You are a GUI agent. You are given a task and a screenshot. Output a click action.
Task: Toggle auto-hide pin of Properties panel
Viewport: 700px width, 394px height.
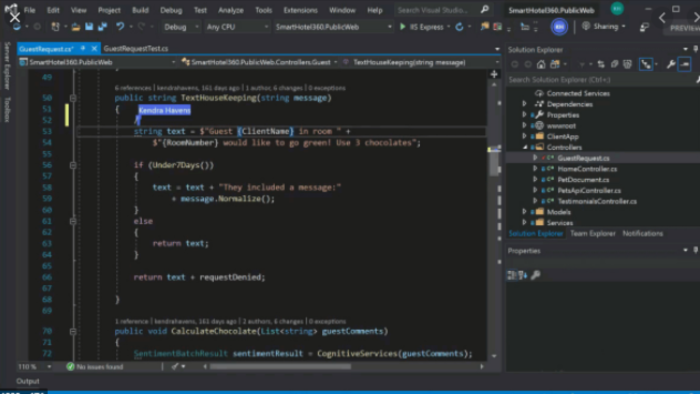(x=696, y=250)
